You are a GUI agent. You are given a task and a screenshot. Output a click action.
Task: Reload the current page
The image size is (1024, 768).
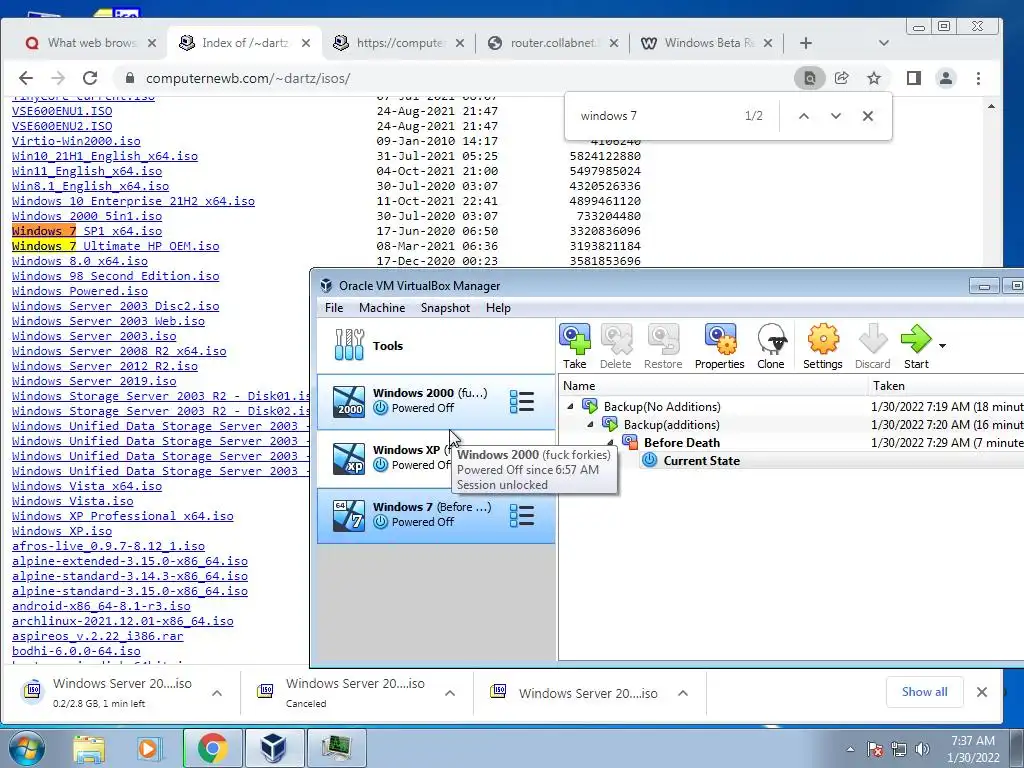(x=90, y=78)
